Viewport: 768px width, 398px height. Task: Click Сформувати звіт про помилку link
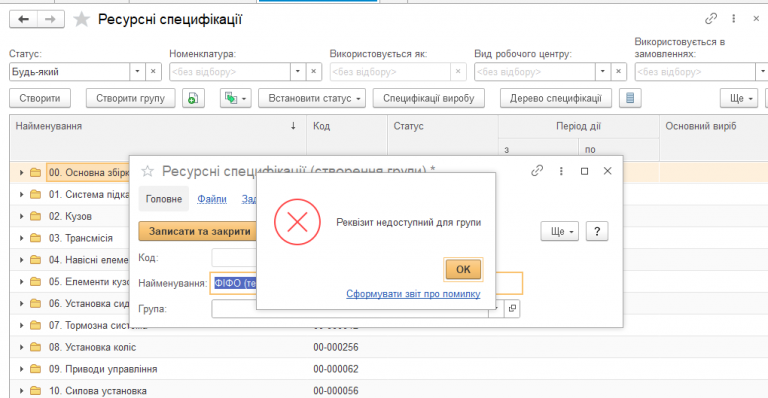click(413, 294)
